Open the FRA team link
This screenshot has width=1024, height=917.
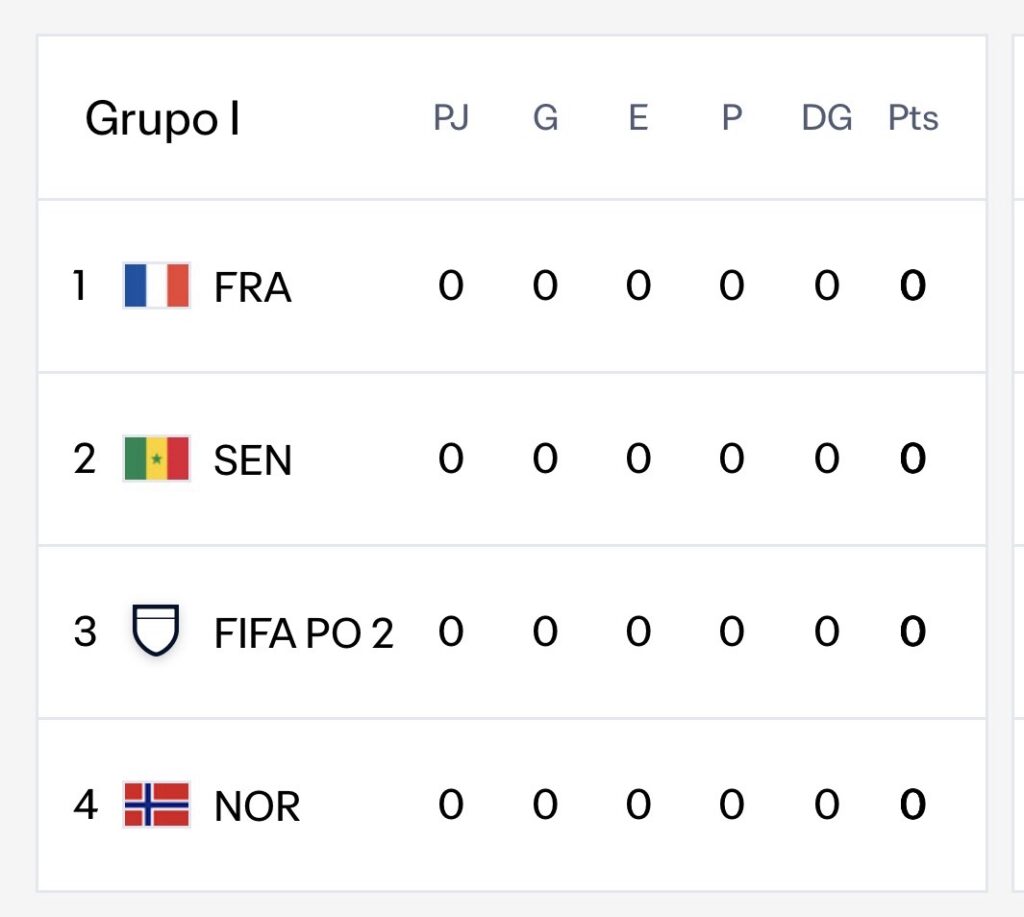point(252,288)
